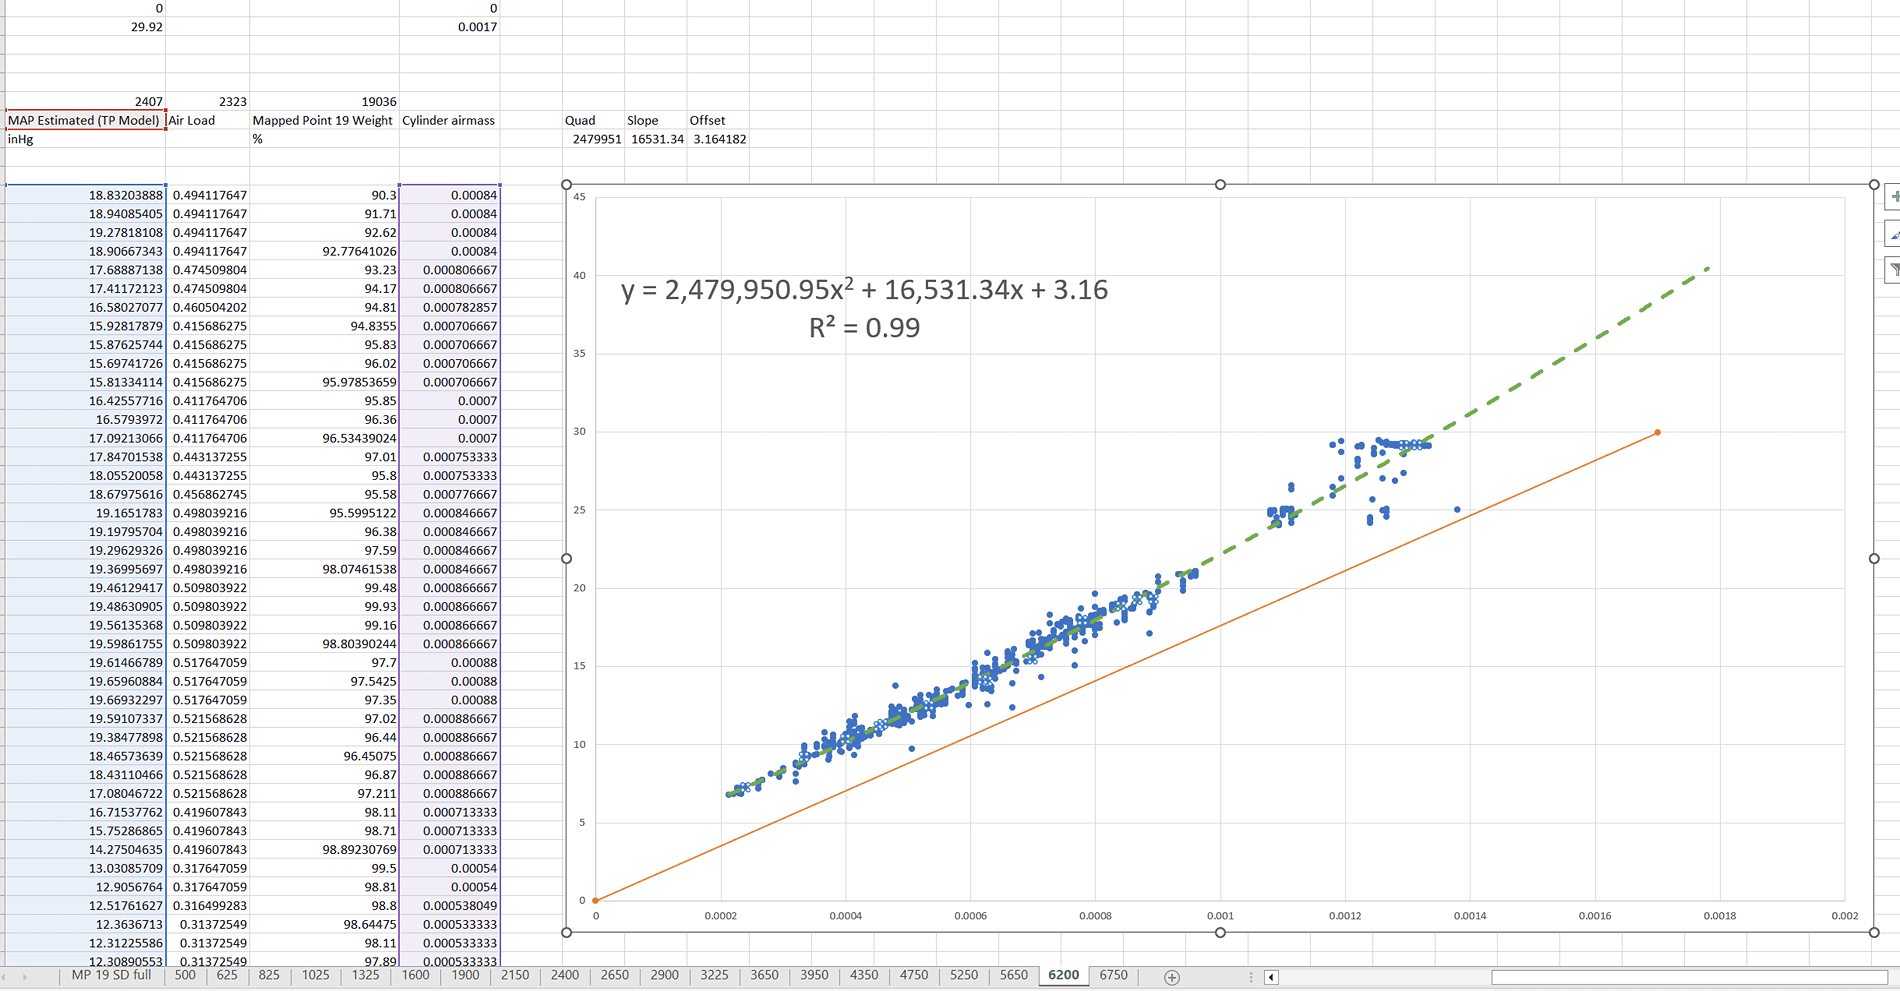Click the horizontal scrollbar left arrow

pos(1271,977)
